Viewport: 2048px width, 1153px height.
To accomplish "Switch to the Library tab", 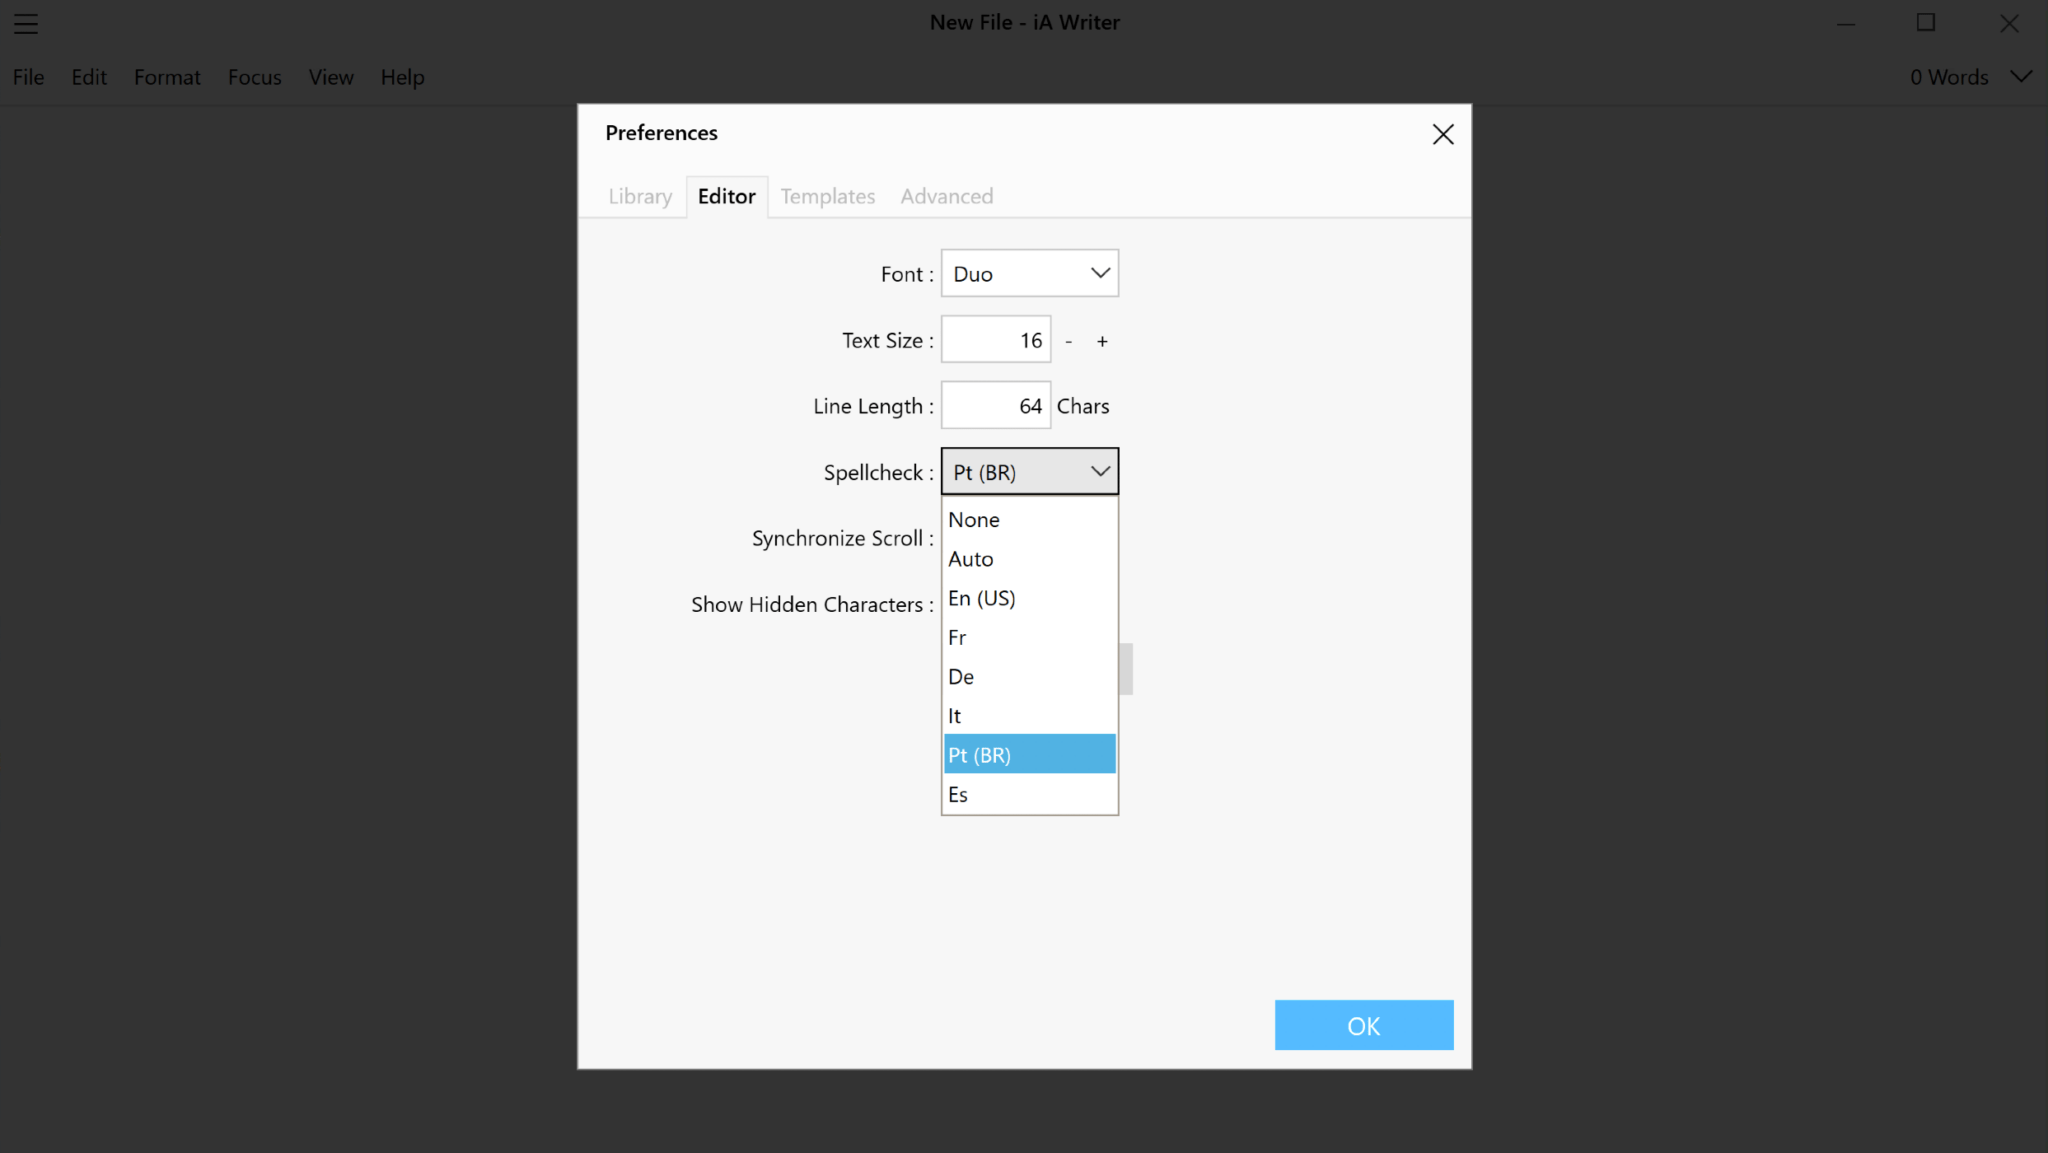I will (x=640, y=196).
